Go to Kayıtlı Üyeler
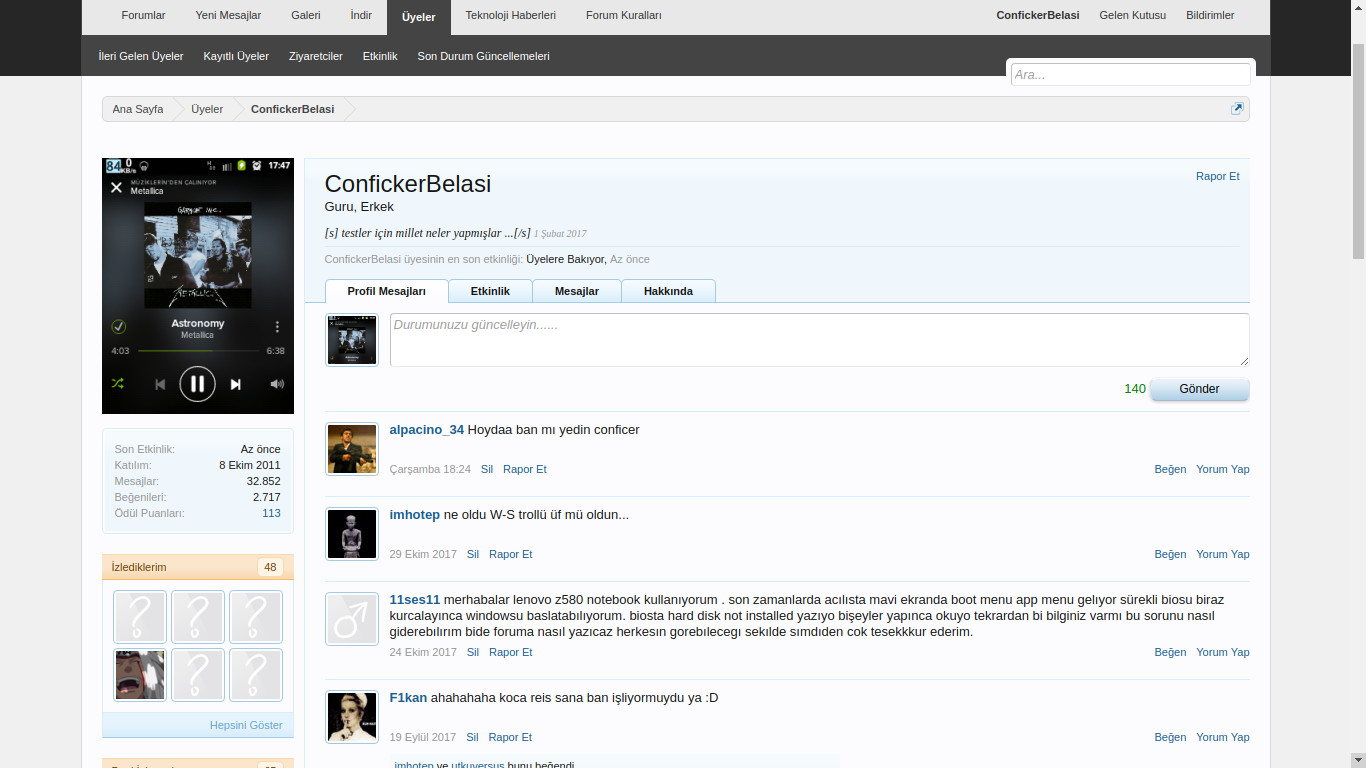1366x768 pixels. 236,56
